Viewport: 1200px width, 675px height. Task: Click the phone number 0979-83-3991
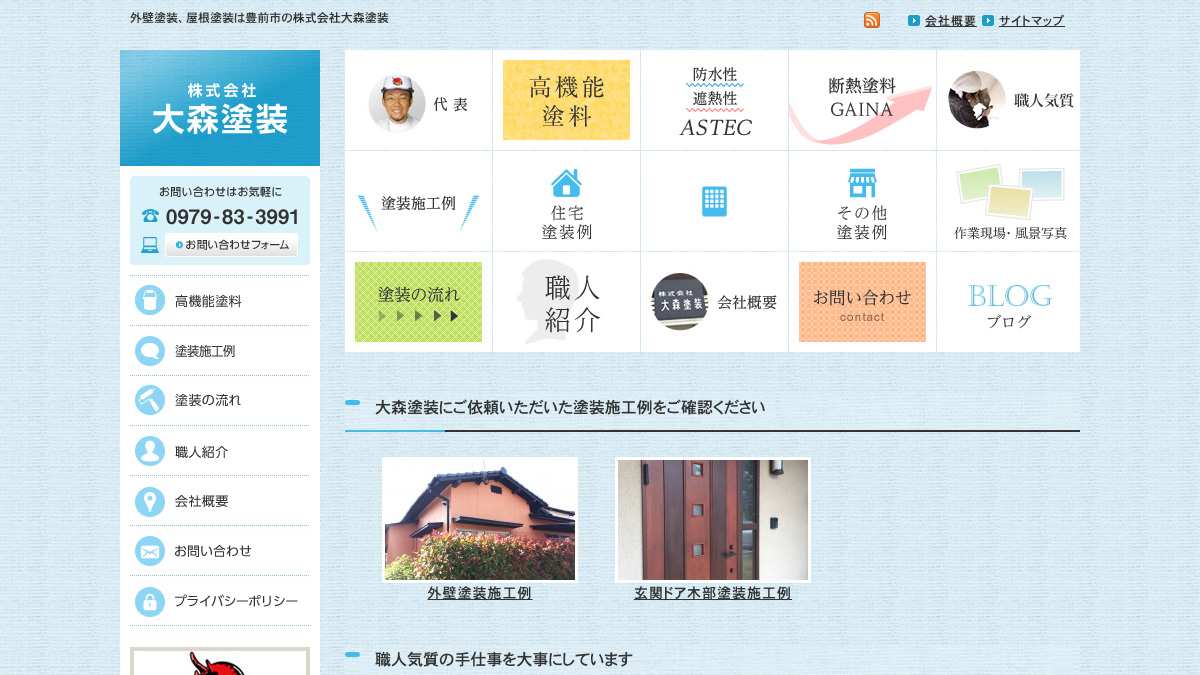pyautogui.click(x=232, y=217)
